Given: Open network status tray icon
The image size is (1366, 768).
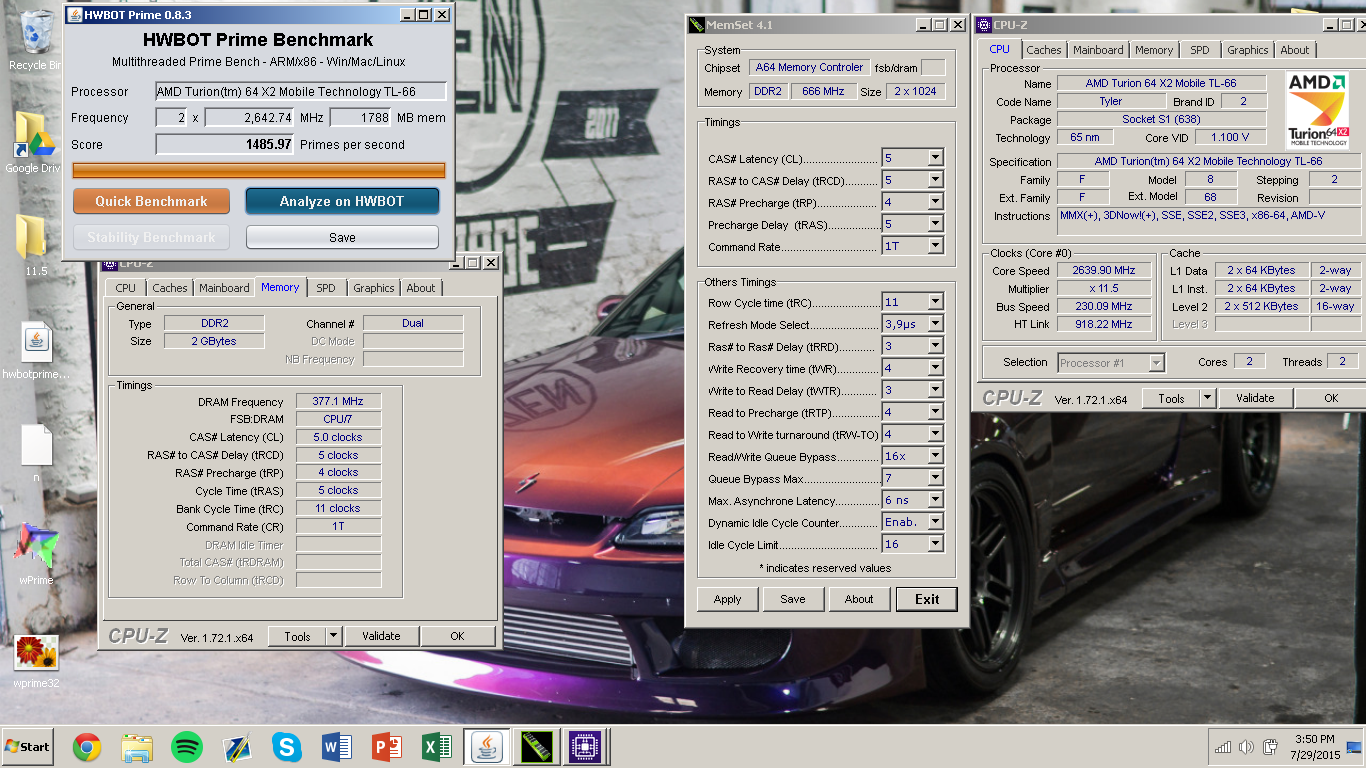Looking at the screenshot, I should pyautogui.click(x=1222, y=747).
